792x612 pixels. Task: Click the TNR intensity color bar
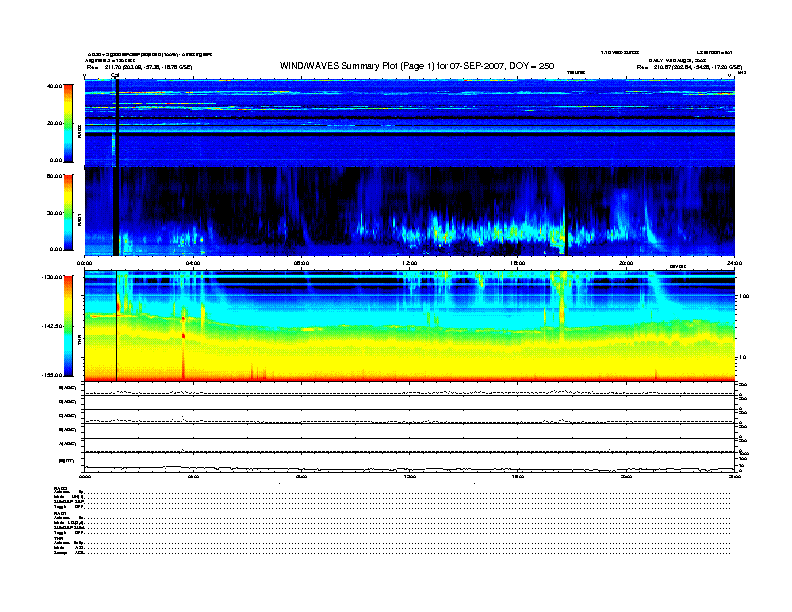click(x=68, y=326)
